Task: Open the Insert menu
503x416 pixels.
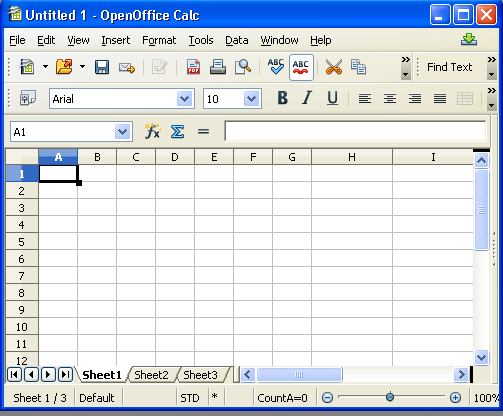Action: coord(116,40)
